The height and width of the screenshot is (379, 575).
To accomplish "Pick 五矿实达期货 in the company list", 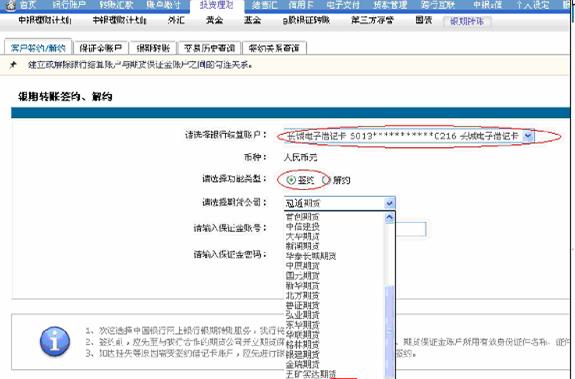I will (x=311, y=374).
